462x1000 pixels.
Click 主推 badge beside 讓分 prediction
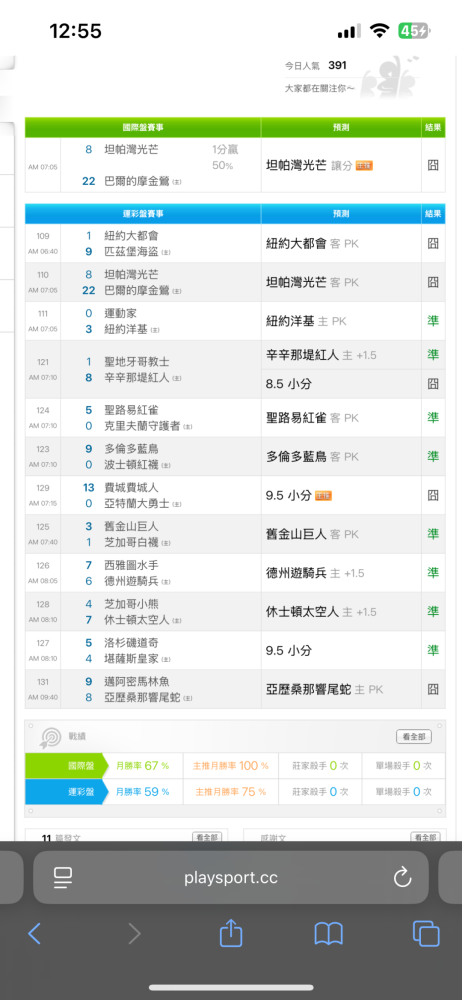(x=364, y=165)
